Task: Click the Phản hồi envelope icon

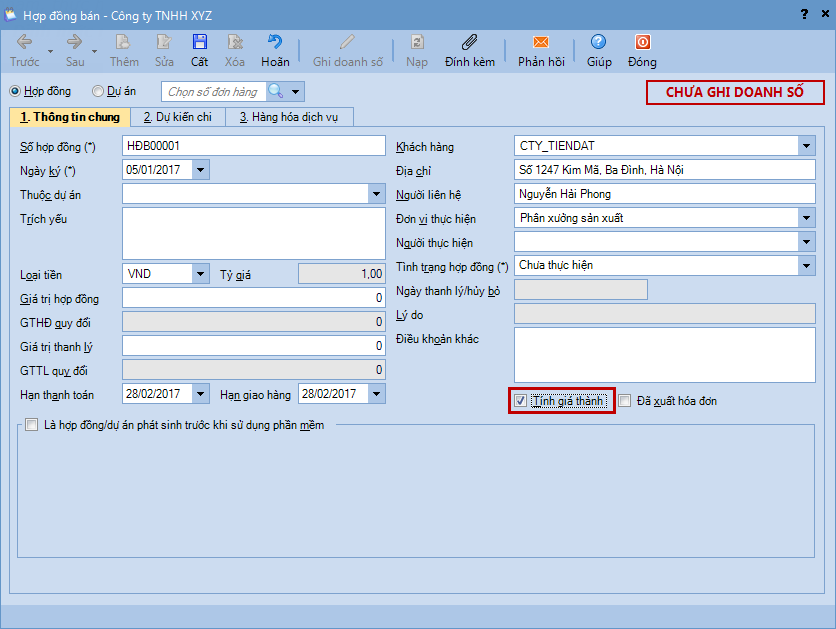Action: tap(541, 43)
